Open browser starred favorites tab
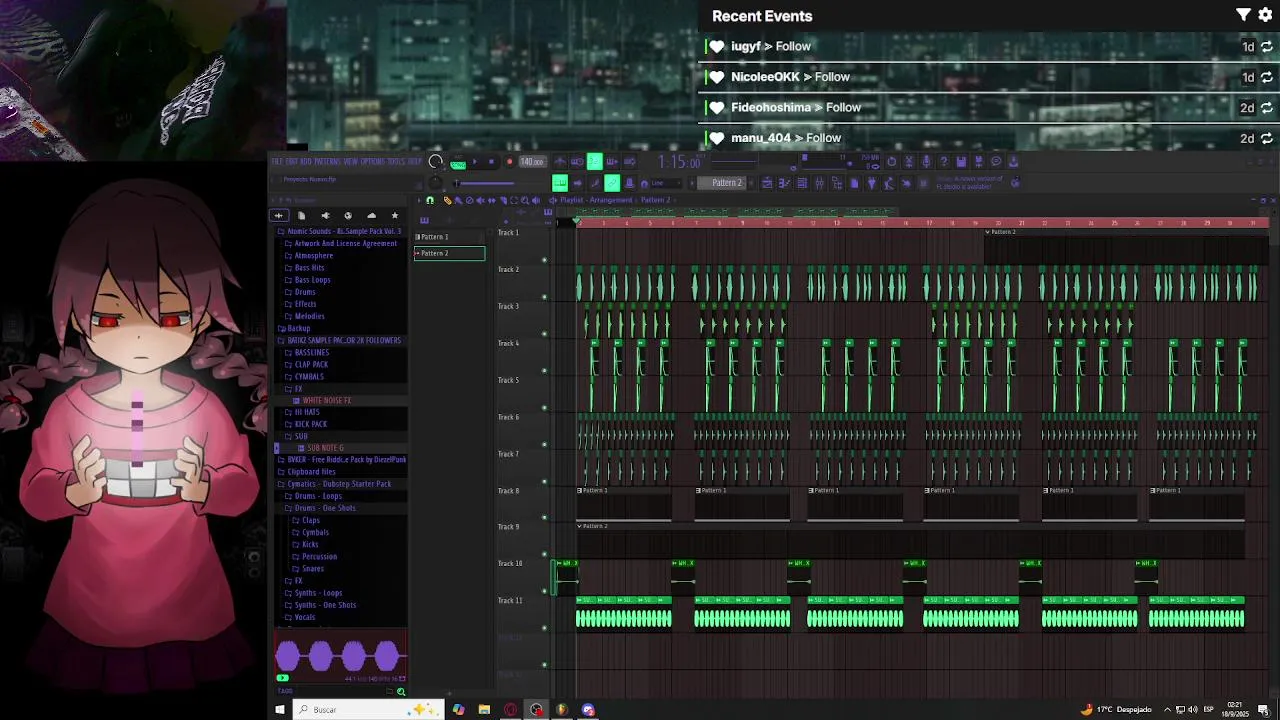 (394, 215)
